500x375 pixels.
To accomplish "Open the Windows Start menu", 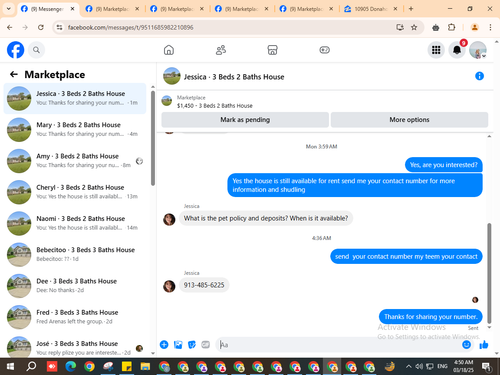I will pos(10,367).
